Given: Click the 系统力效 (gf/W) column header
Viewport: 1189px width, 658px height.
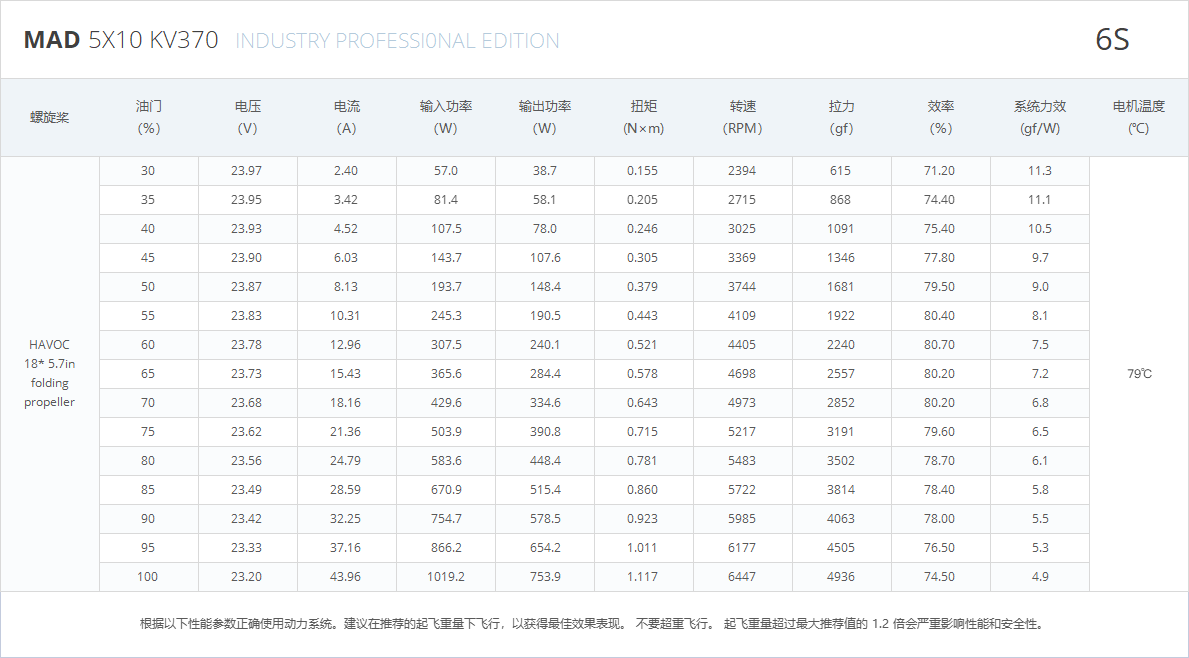Looking at the screenshot, I should coord(1040,118).
